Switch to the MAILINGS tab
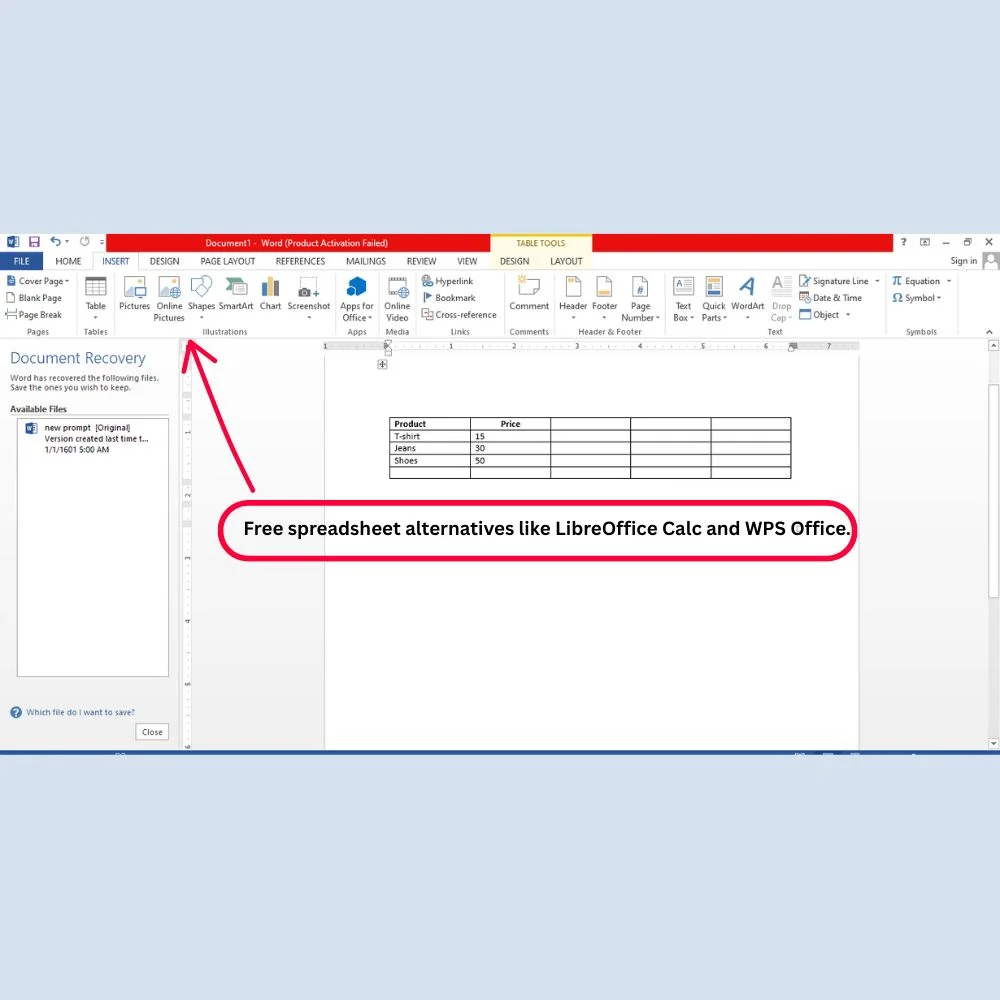Viewport: 1000px width, 1000px height. pyautogui.click(x=366, y=261)
